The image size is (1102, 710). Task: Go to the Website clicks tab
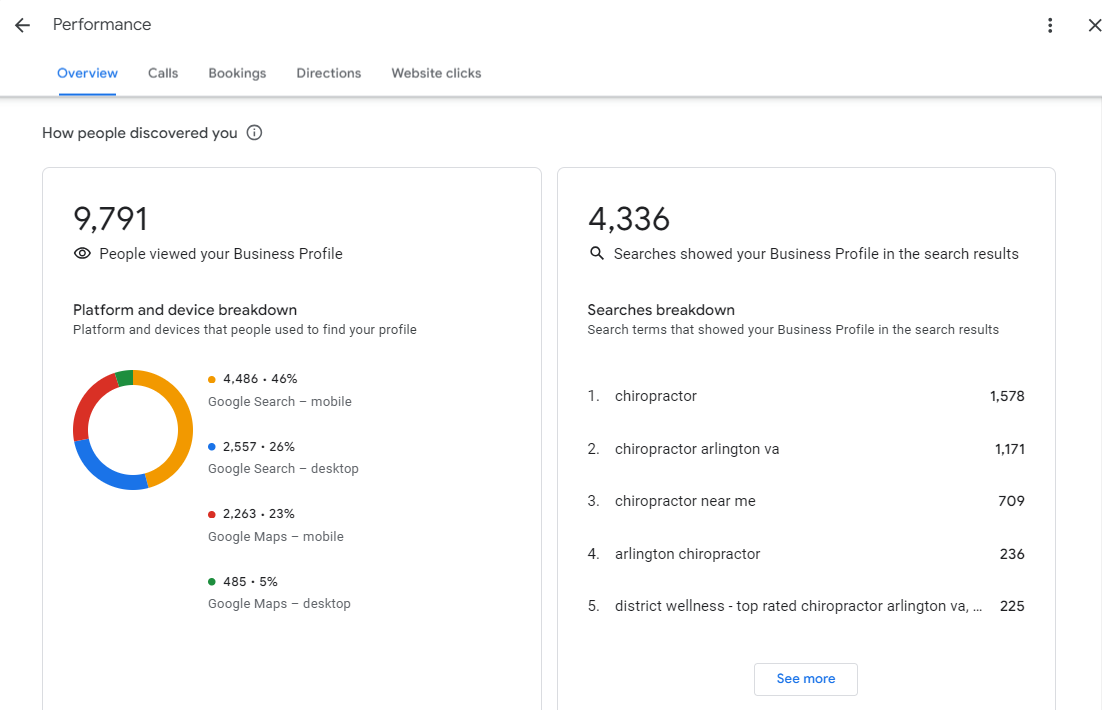[x=436, y=73]
